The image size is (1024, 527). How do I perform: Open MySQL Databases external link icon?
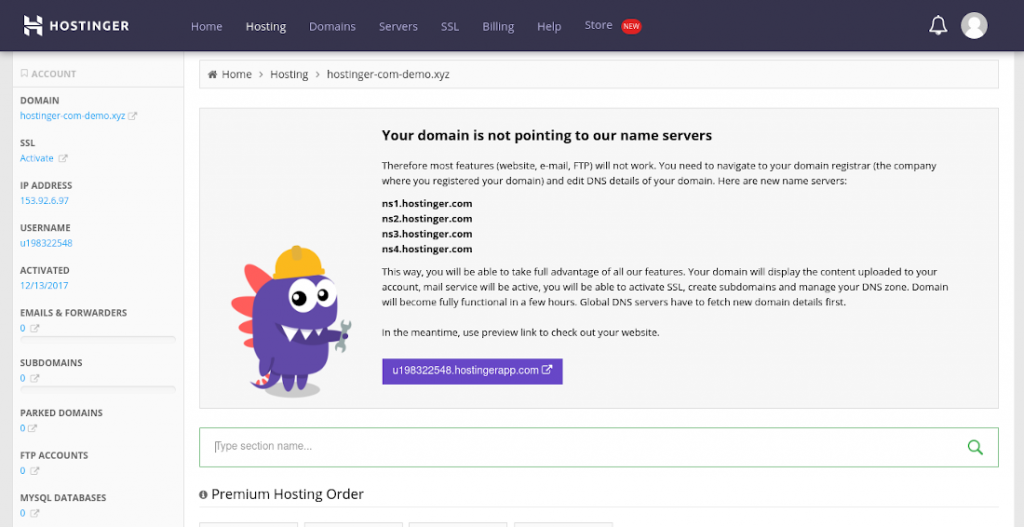click(x=35, y=513)
